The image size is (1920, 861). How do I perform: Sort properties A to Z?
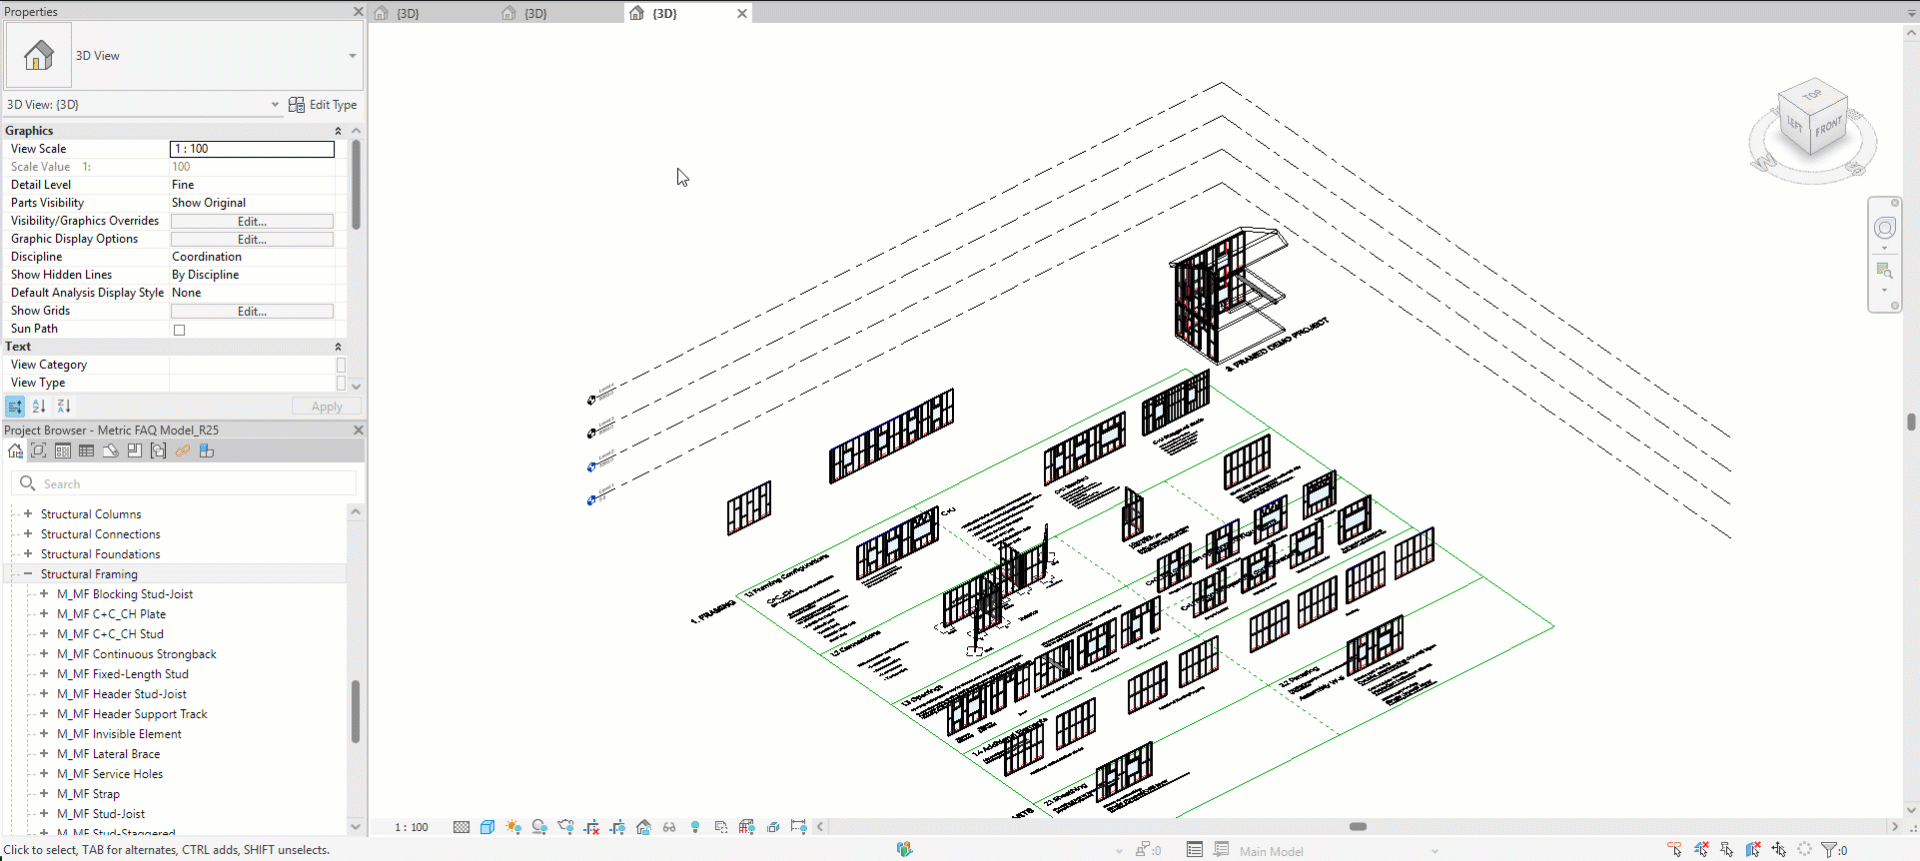pos(39,406)
